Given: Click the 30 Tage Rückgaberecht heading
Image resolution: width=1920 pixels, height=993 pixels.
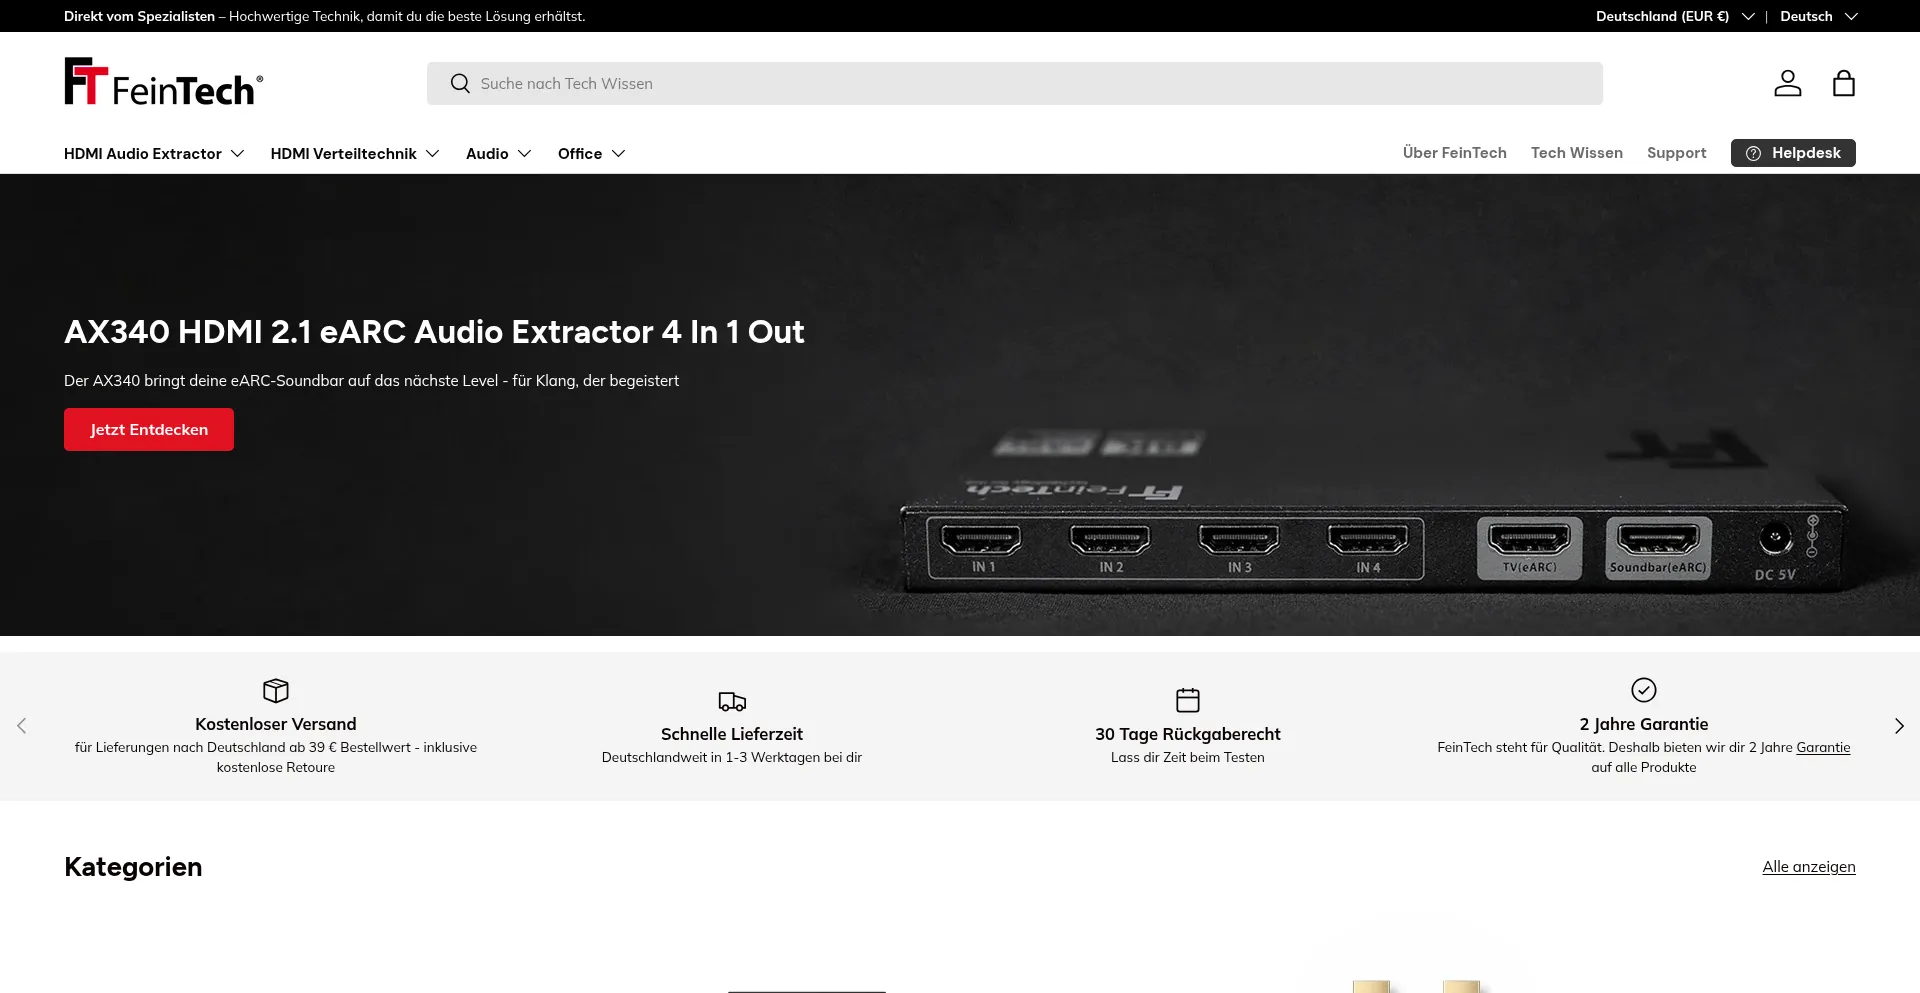Looking at the screenshot, I should tap(1188, 734).
